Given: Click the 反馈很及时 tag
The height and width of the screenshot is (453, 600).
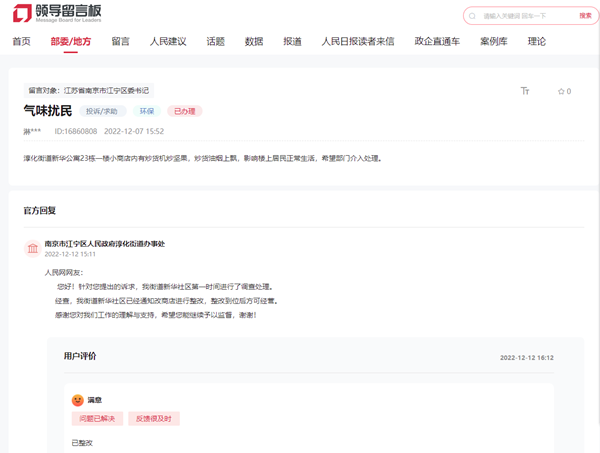Looking at the screenshot, I should click(x=154, y=419).
